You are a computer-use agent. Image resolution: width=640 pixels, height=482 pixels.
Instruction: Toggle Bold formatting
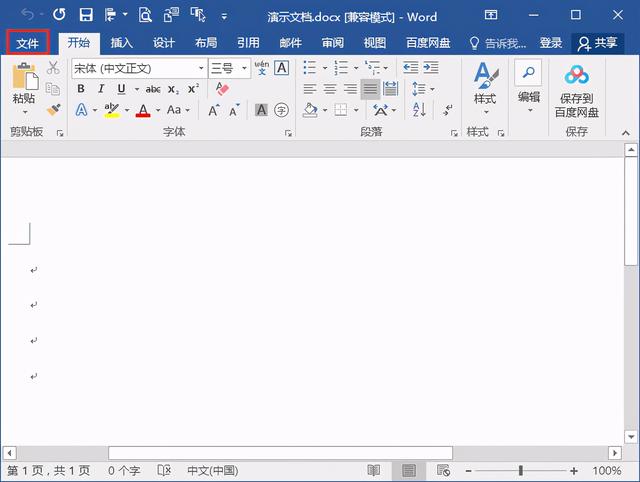pos(81,89)
